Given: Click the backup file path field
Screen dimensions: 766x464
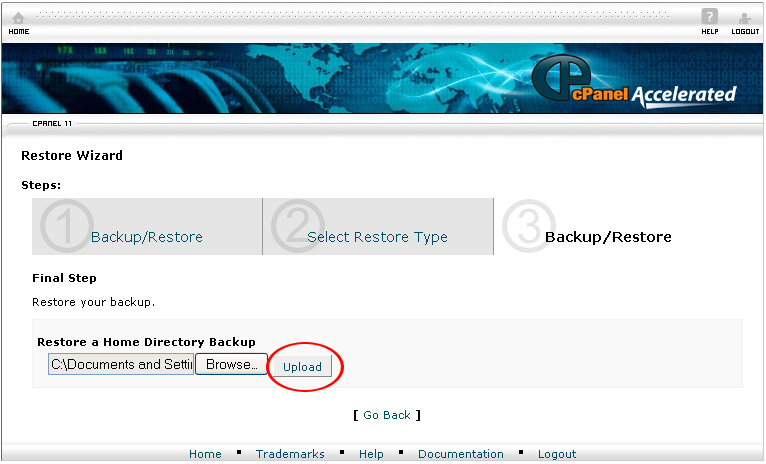Looking at the screenshot, I should coord(121,364).
